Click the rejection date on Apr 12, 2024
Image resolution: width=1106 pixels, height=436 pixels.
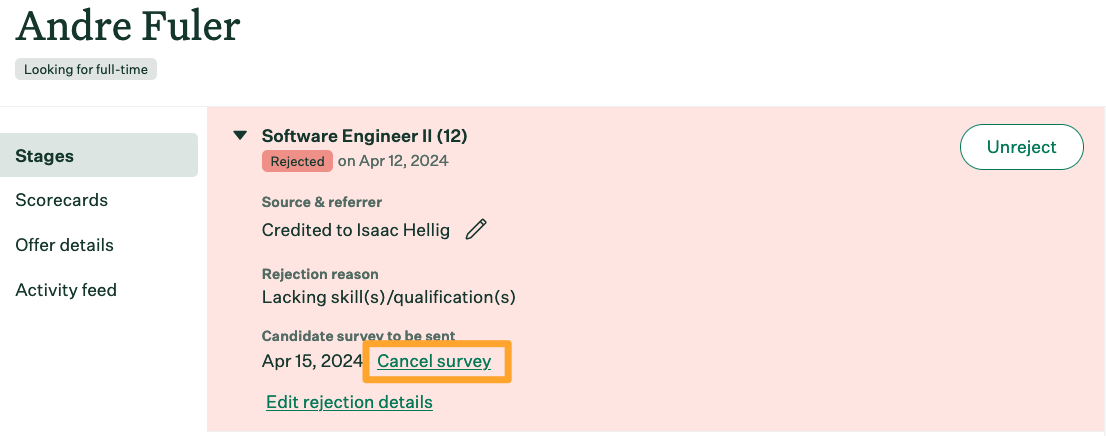(x=393, y=161)
